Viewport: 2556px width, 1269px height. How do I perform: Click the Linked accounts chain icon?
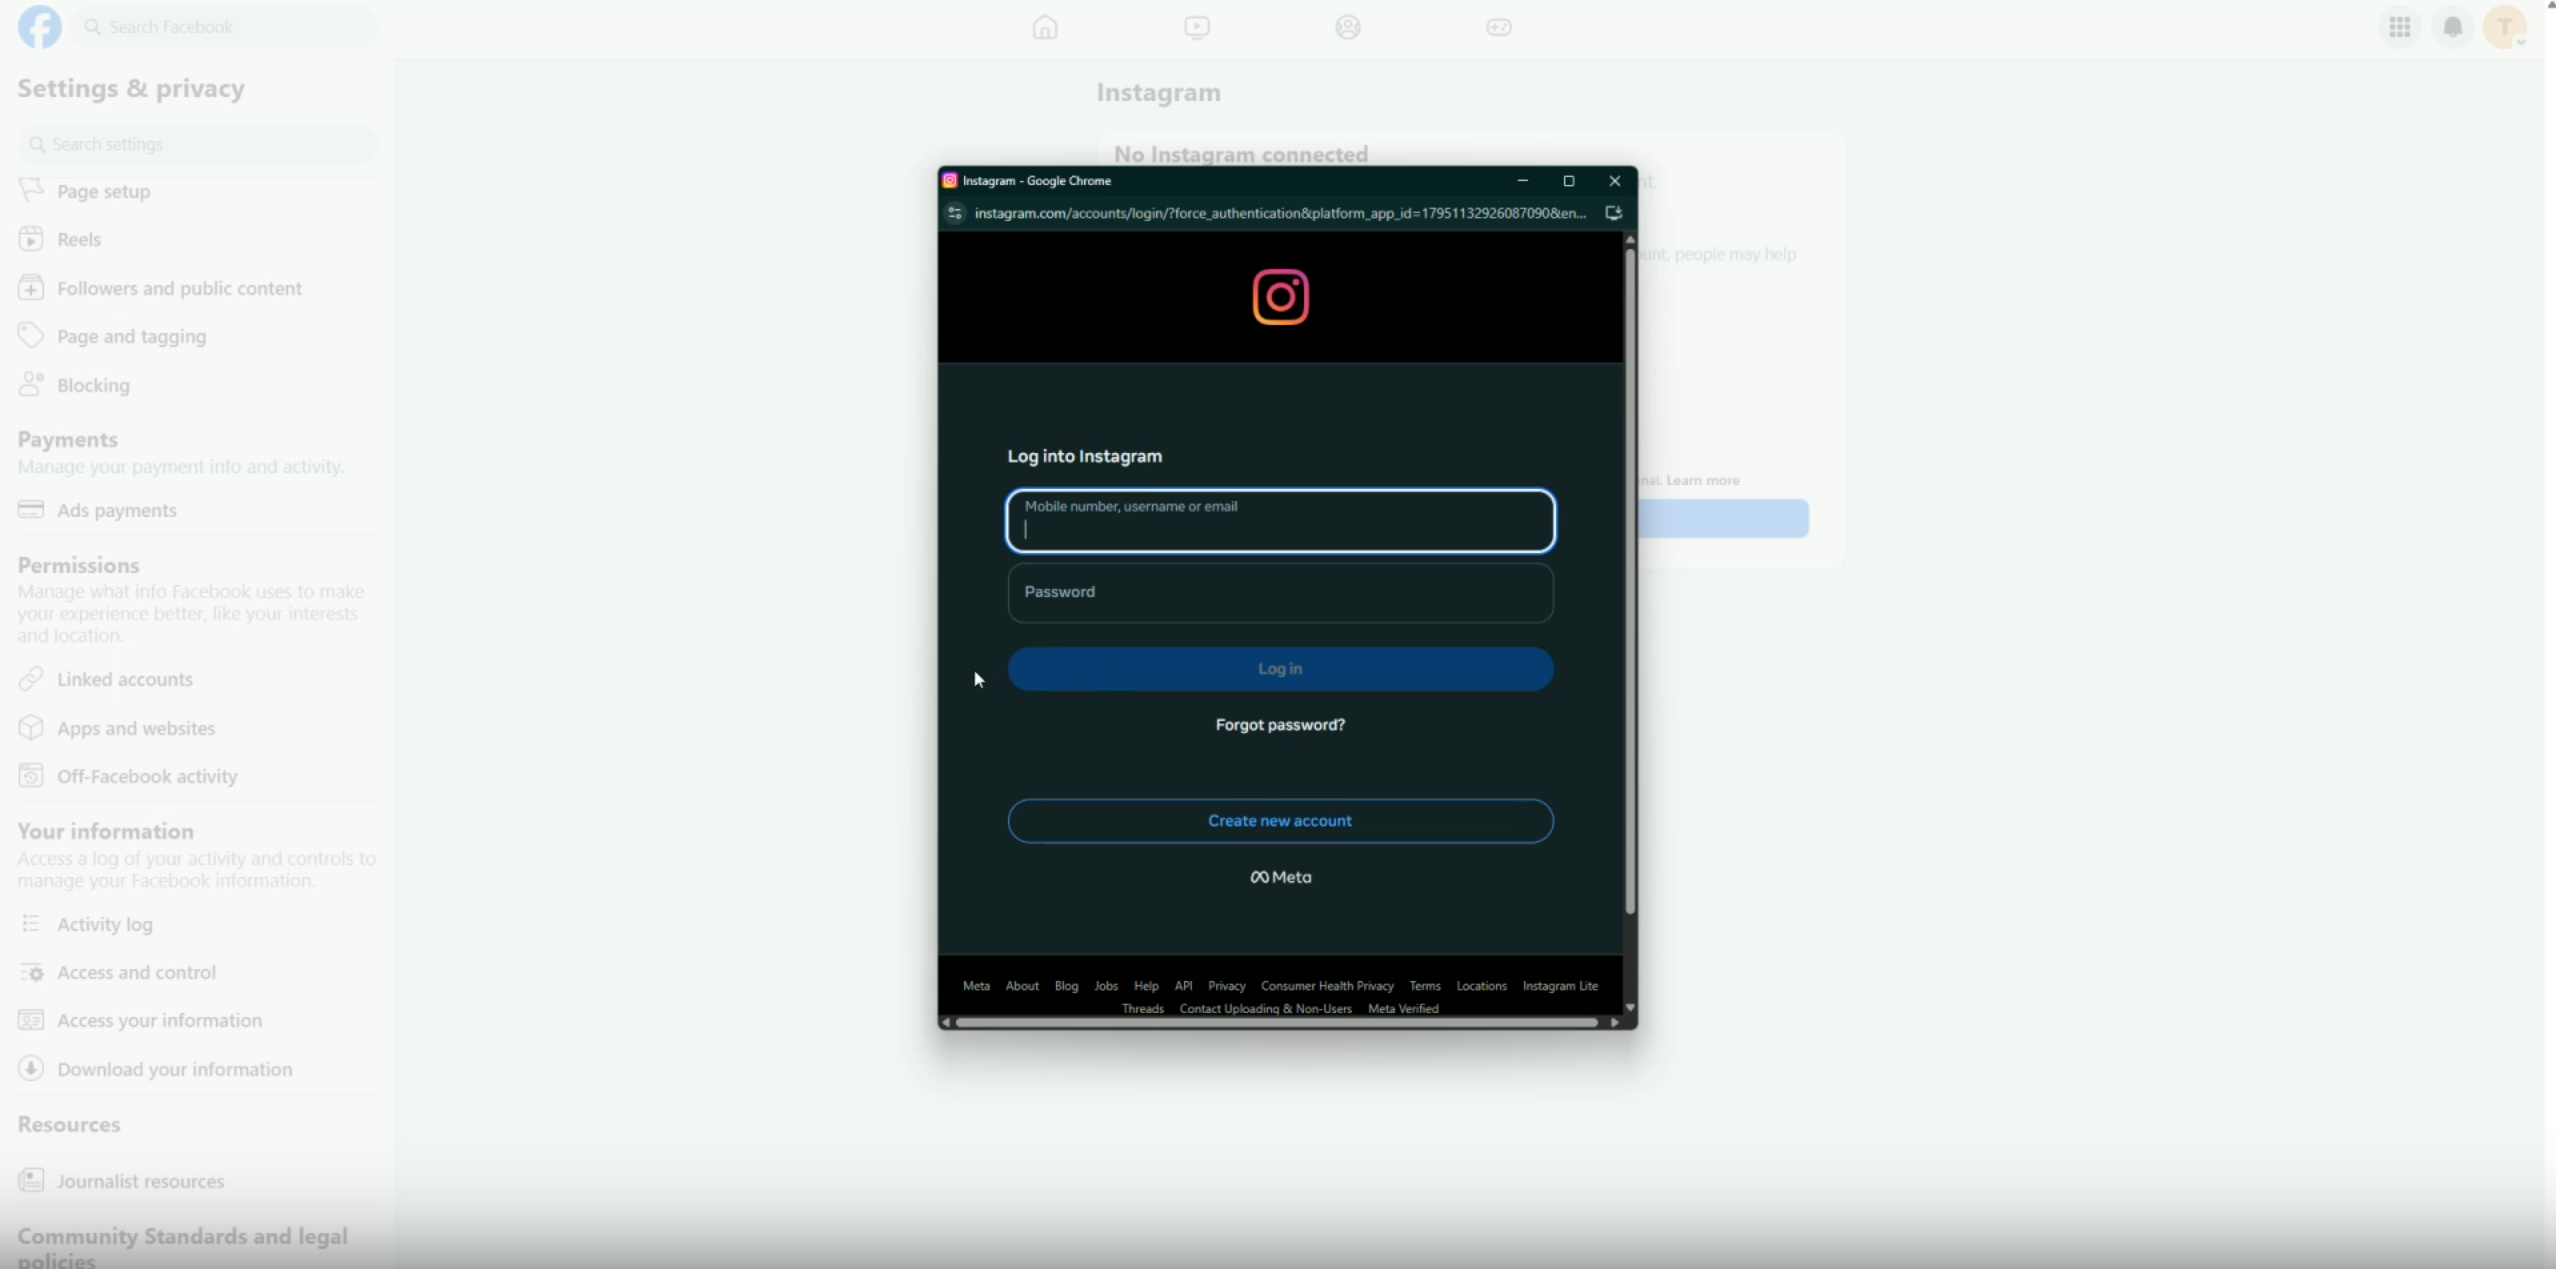(x=31, y=679)
